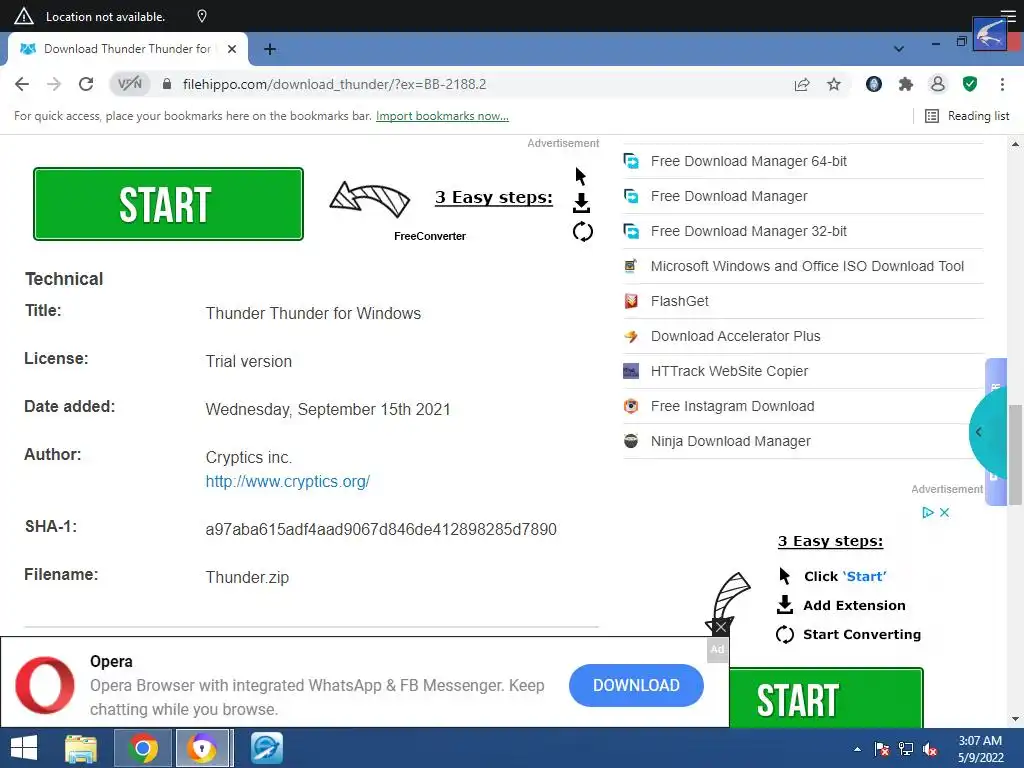Open HTTrack WebSite Copier entry
This screenshot has width=1024, height=768.
(729, 371)
